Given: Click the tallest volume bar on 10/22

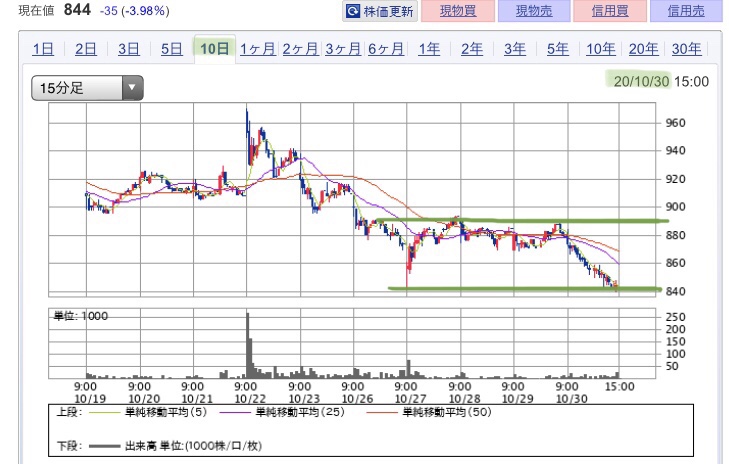Looking at the screenshot, I should pyautogui.click(x=247, y=345).
